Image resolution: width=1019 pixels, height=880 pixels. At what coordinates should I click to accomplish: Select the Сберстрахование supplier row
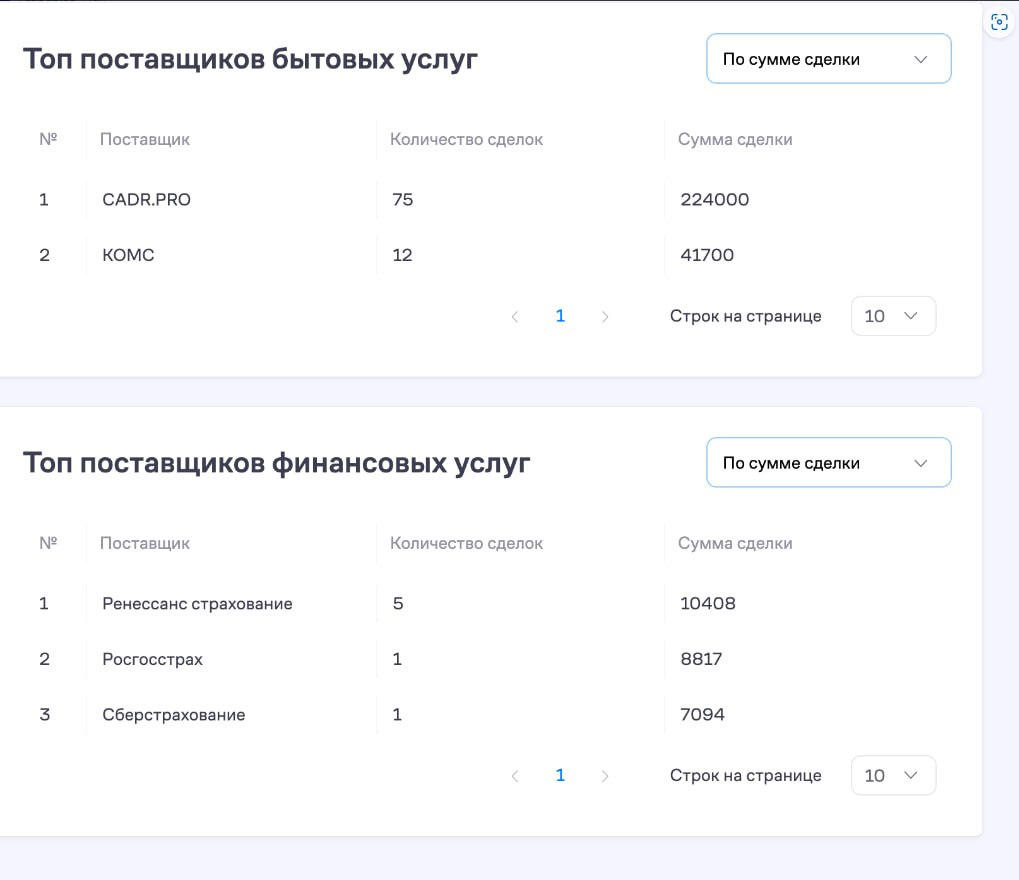173,715
